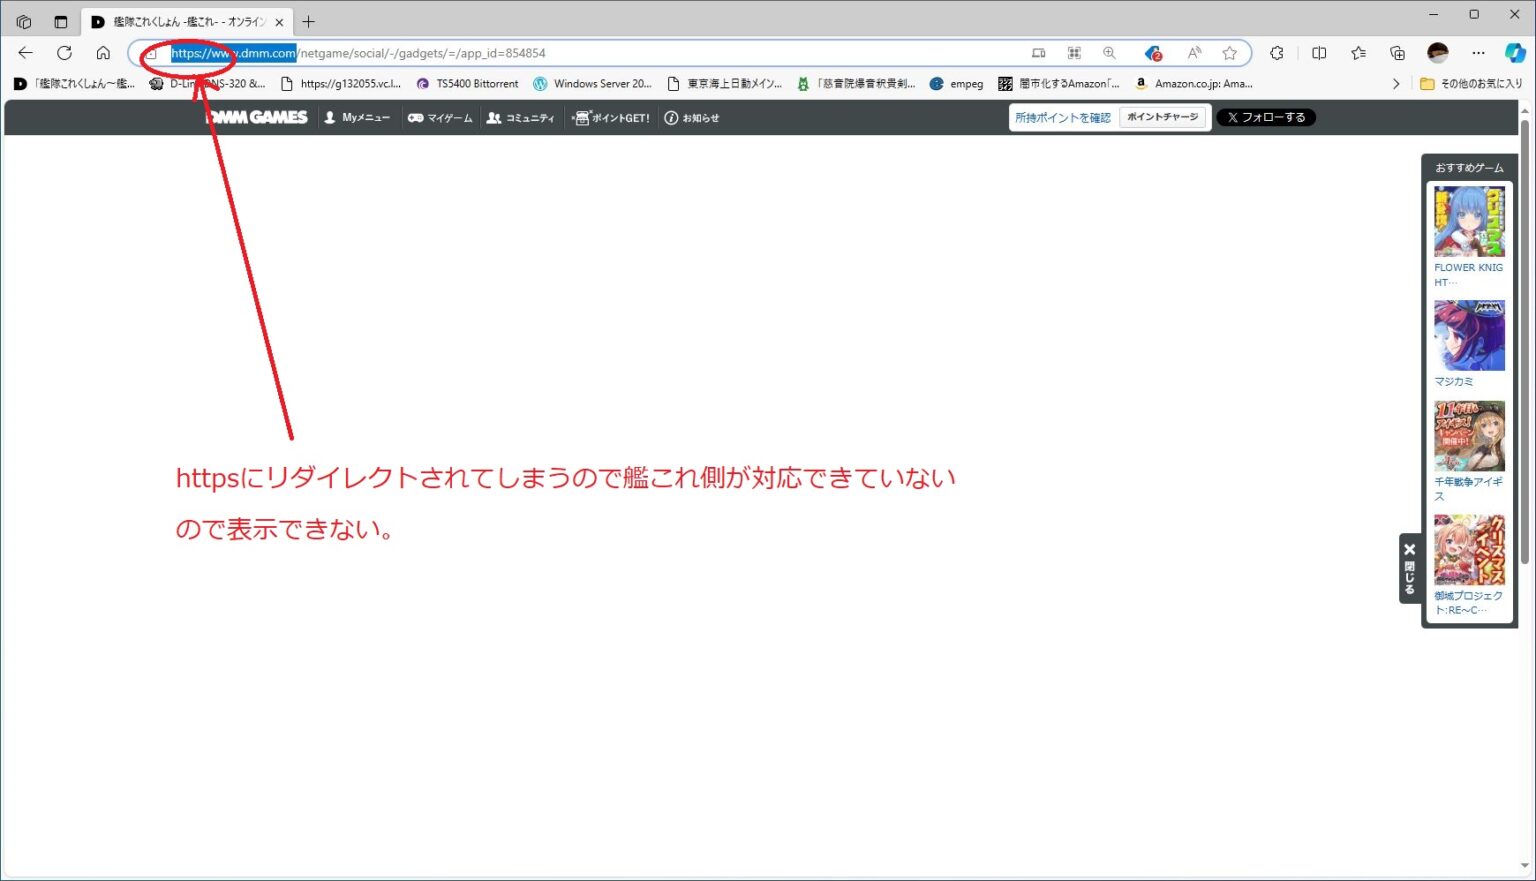Select the マイゲーム gamepad icon
The image size is (1536, 881).
416,117
